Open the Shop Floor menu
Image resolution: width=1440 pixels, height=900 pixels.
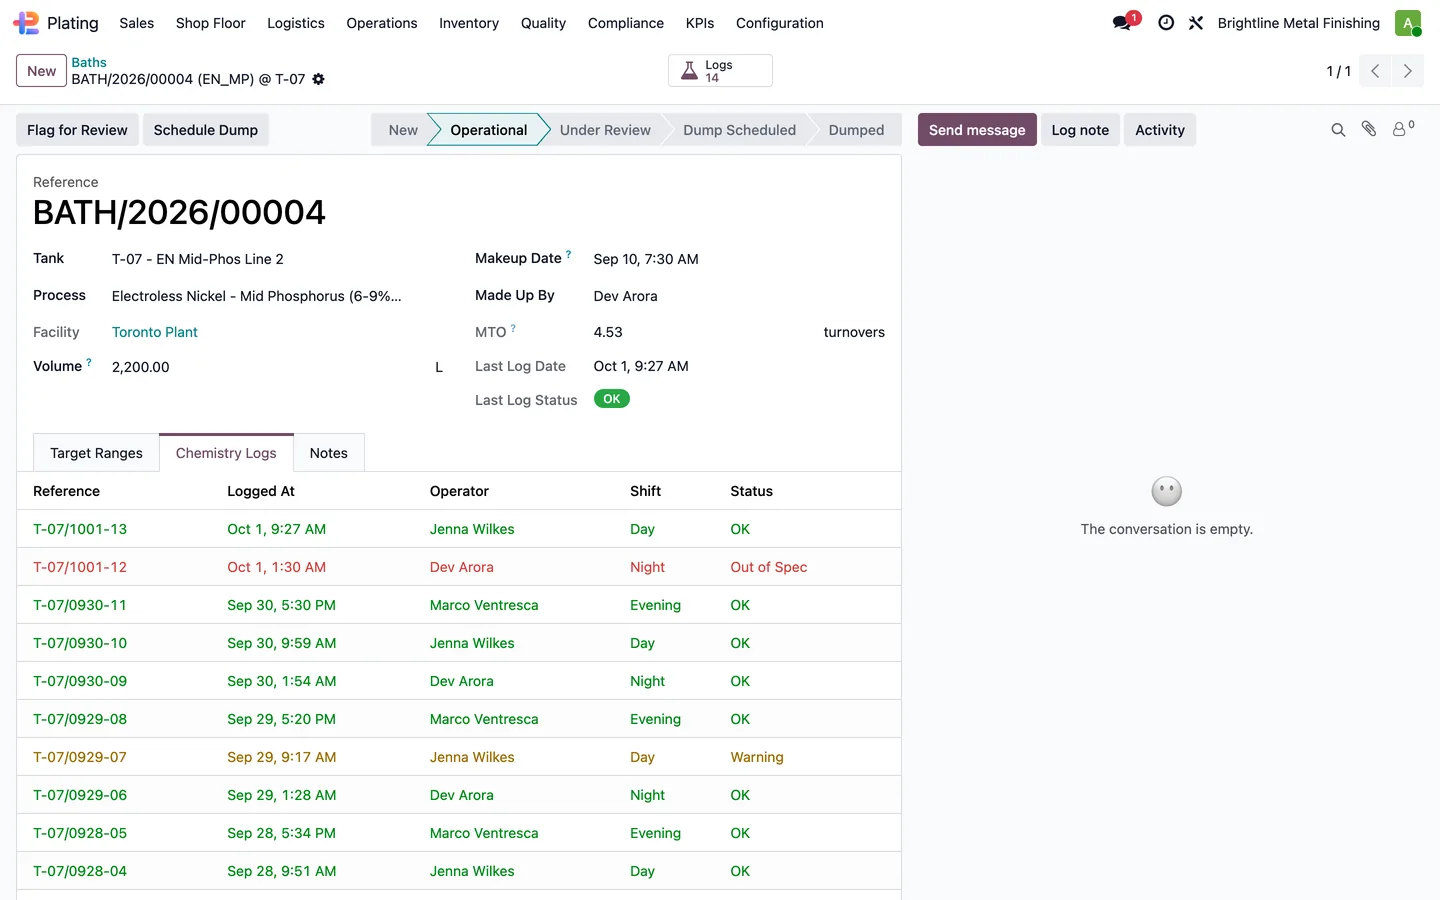tap(210, 23)
